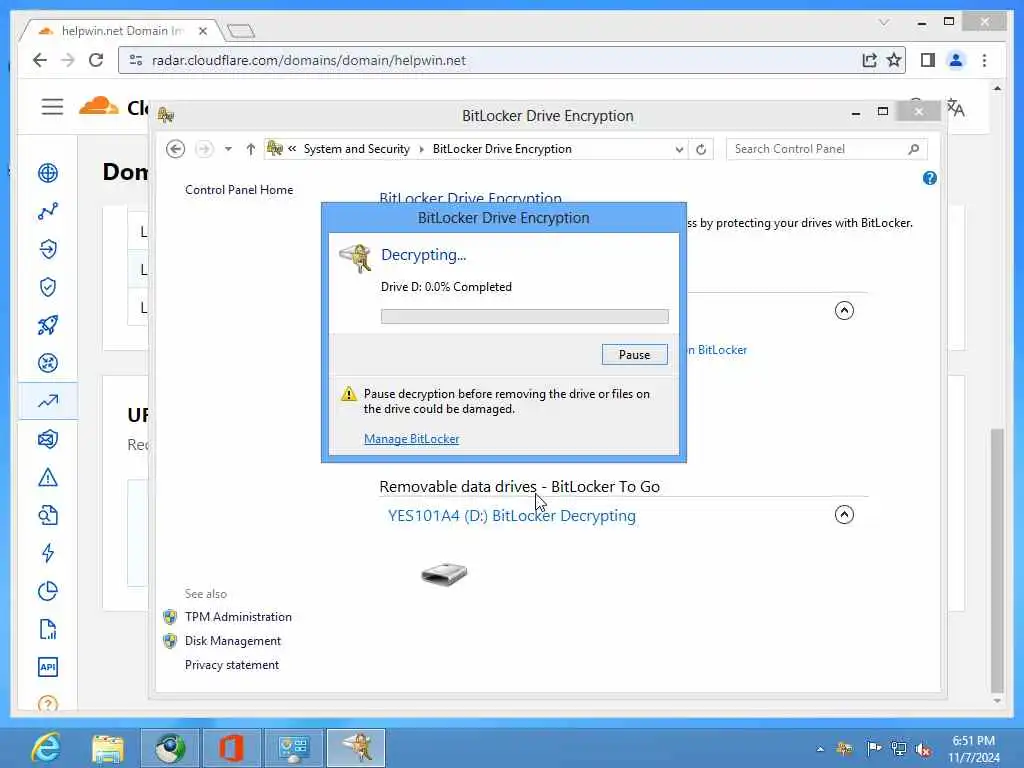Screen dimensions: 1024x768
Task: Open the recent locations dropdown arrow
Action: pos(228,150)
